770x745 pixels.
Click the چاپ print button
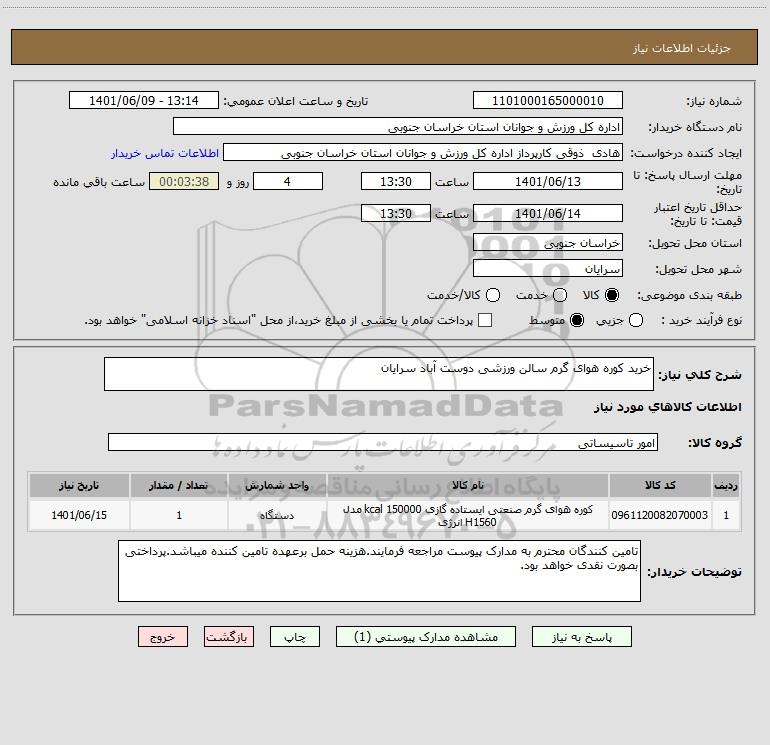[x=295, y=637]
